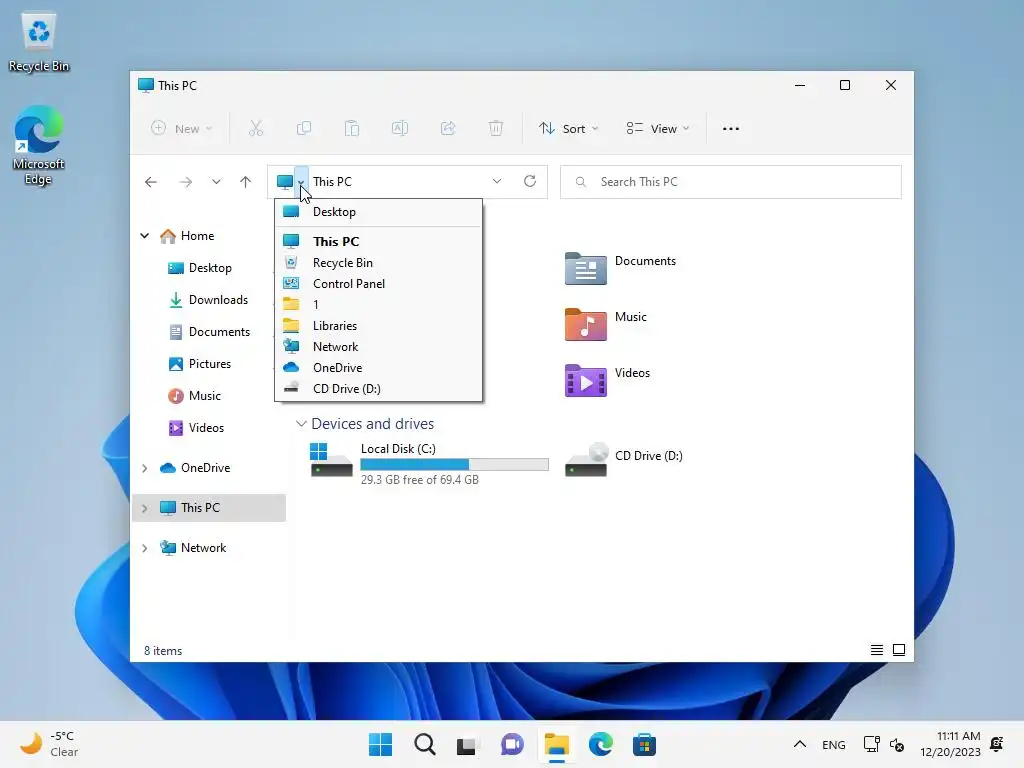Screen dimensions: 1024x768
Task: Choose Recycle Bin in the location dropdown
Action: pos(378,263)
